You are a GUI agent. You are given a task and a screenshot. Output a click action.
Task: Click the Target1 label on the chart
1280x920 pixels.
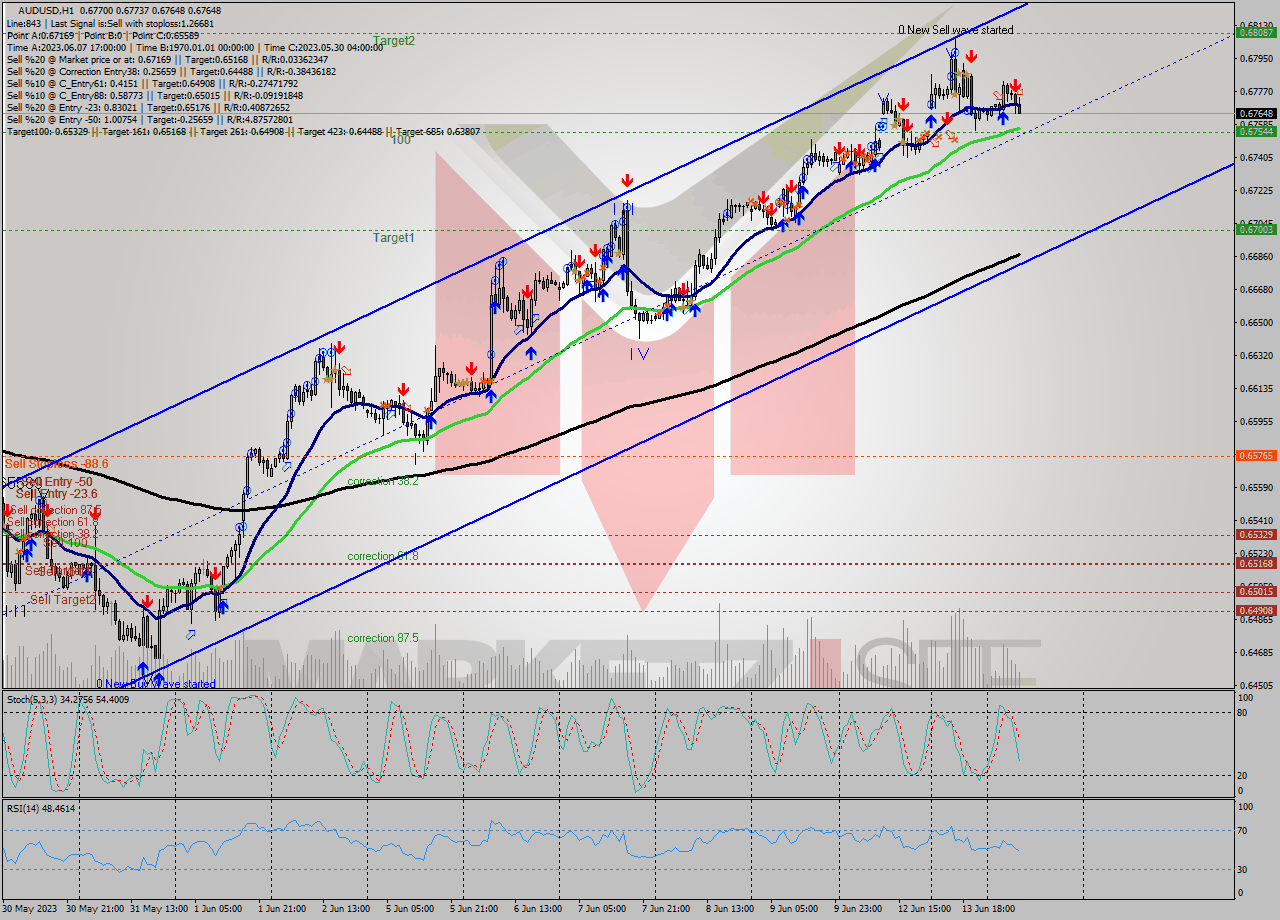393,238
